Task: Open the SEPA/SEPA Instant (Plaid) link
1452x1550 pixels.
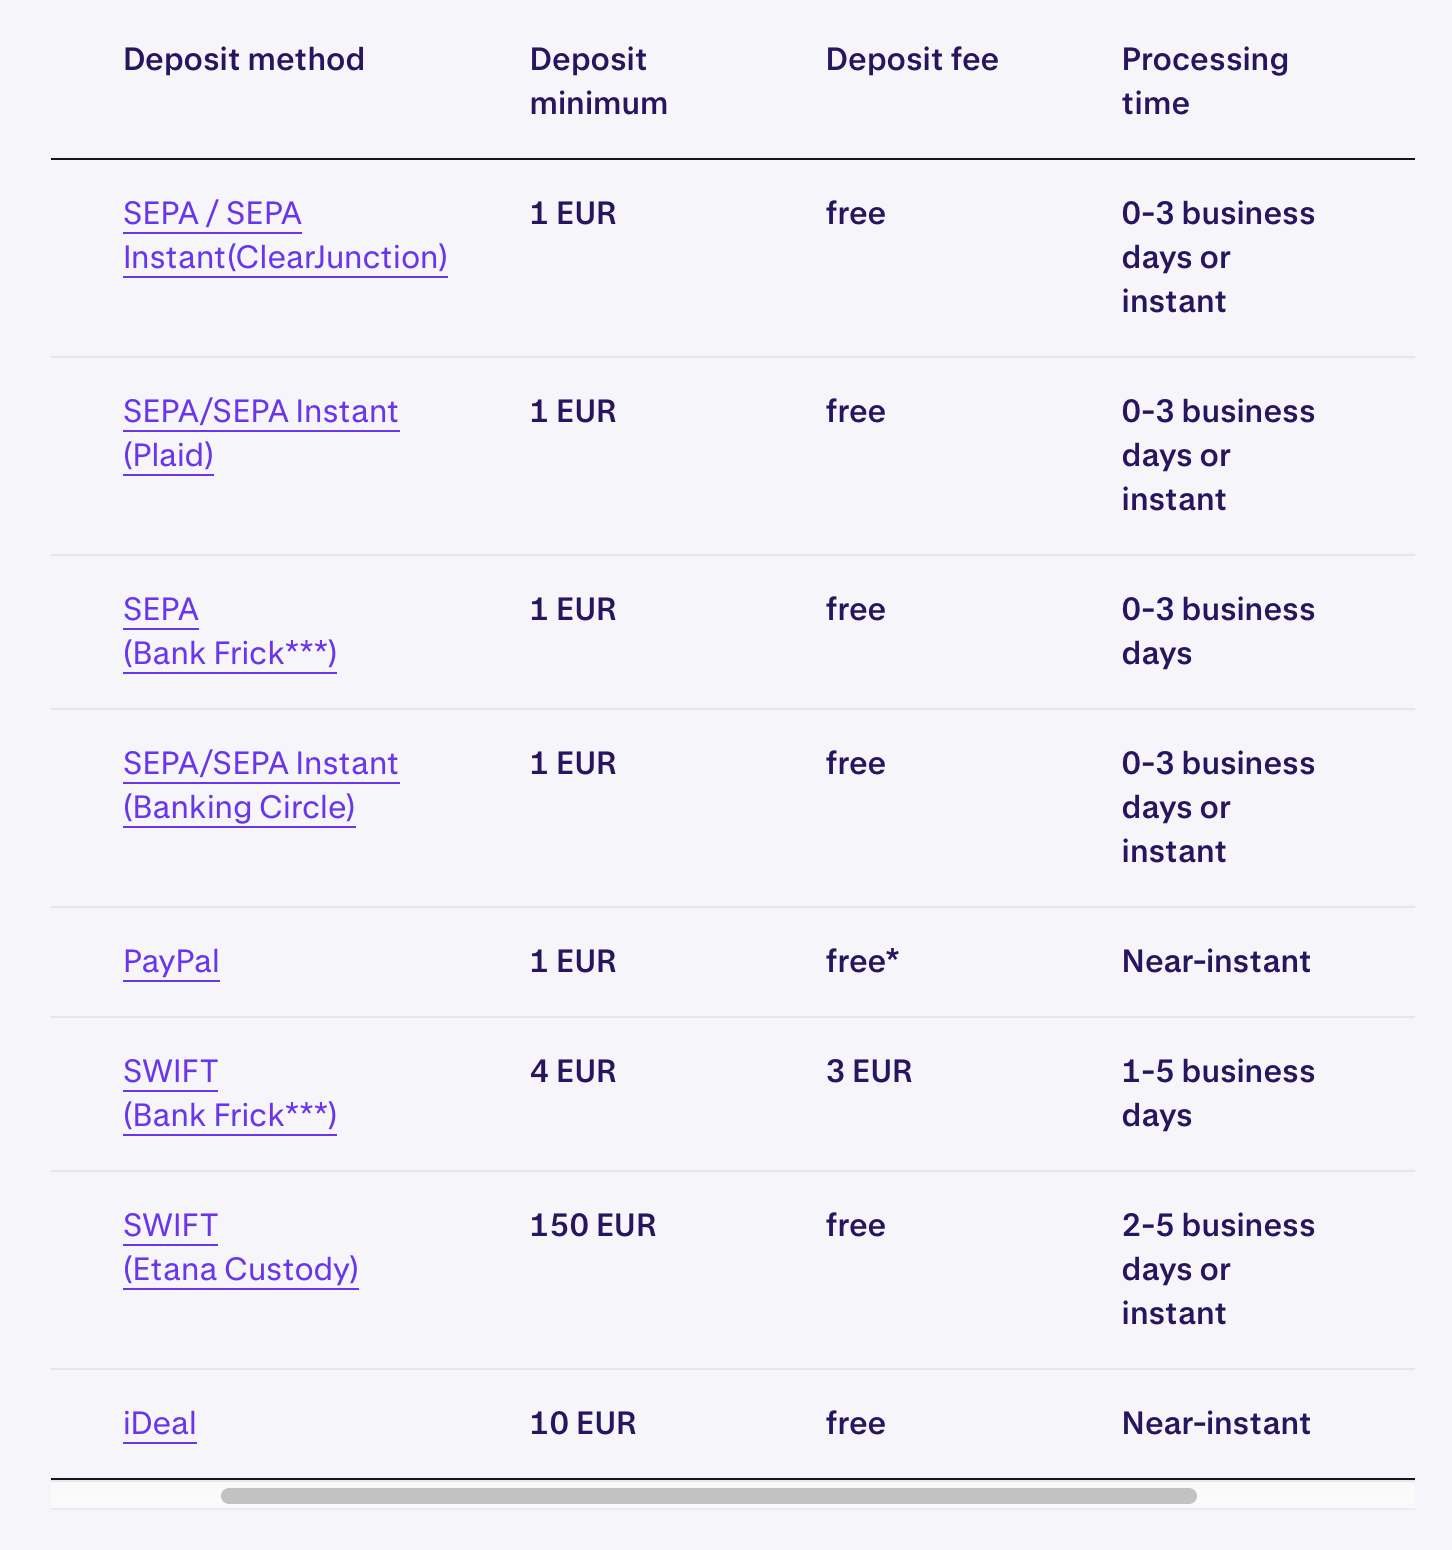Action: 260,432
